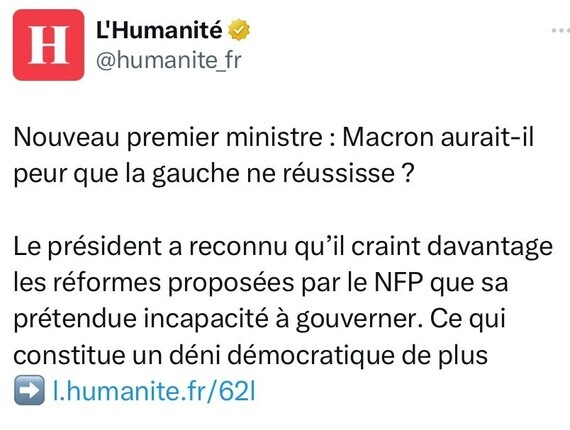Click the NFP acronym in tweet text
570x430 pixels.
[x=399, y=282]
